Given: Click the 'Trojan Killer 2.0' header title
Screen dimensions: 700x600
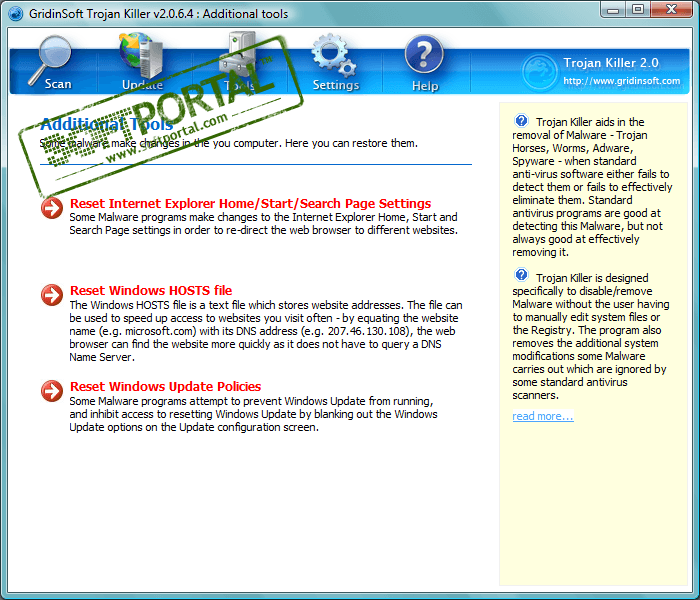Looking at the screenshot, I should [611, 62].
